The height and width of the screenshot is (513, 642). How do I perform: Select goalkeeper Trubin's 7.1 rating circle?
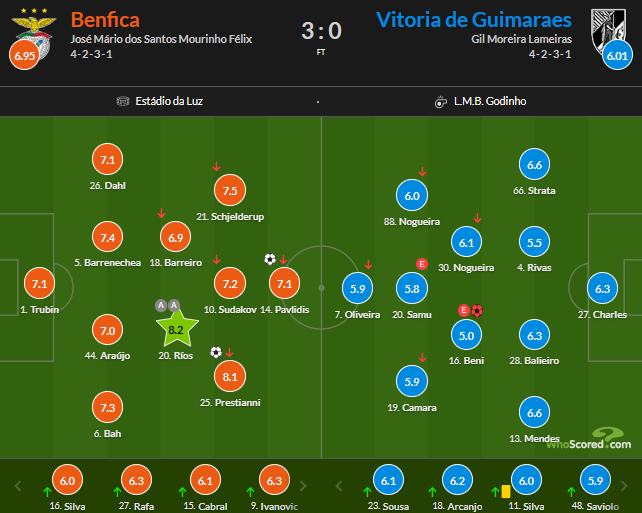[x=40, y=283]
